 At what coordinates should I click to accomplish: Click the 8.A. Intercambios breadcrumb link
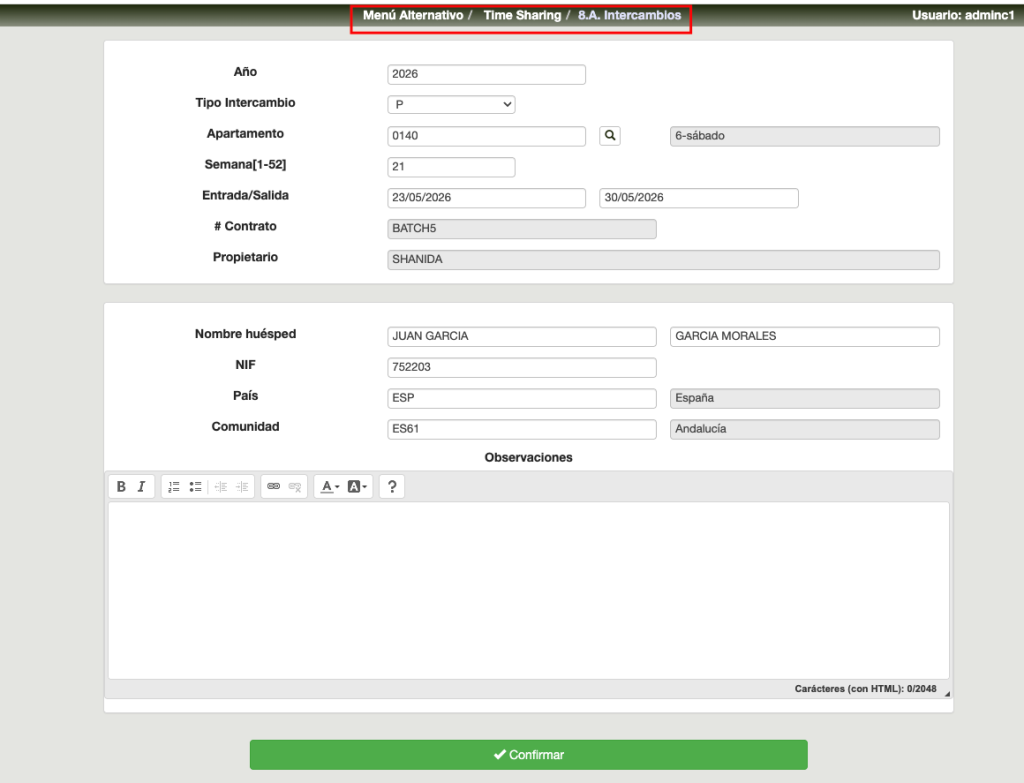pyautogui.click(x=629, y=16)
